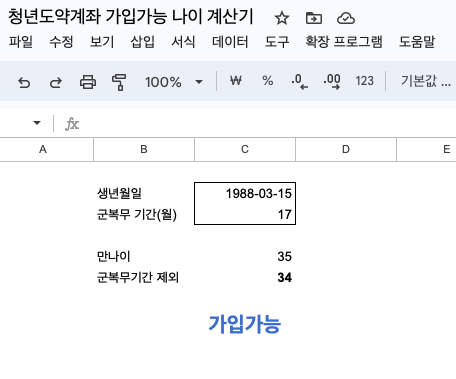The width and height of the screenshot is (456, 379).
Task: Select column D header
Action: tap(346, 149)
